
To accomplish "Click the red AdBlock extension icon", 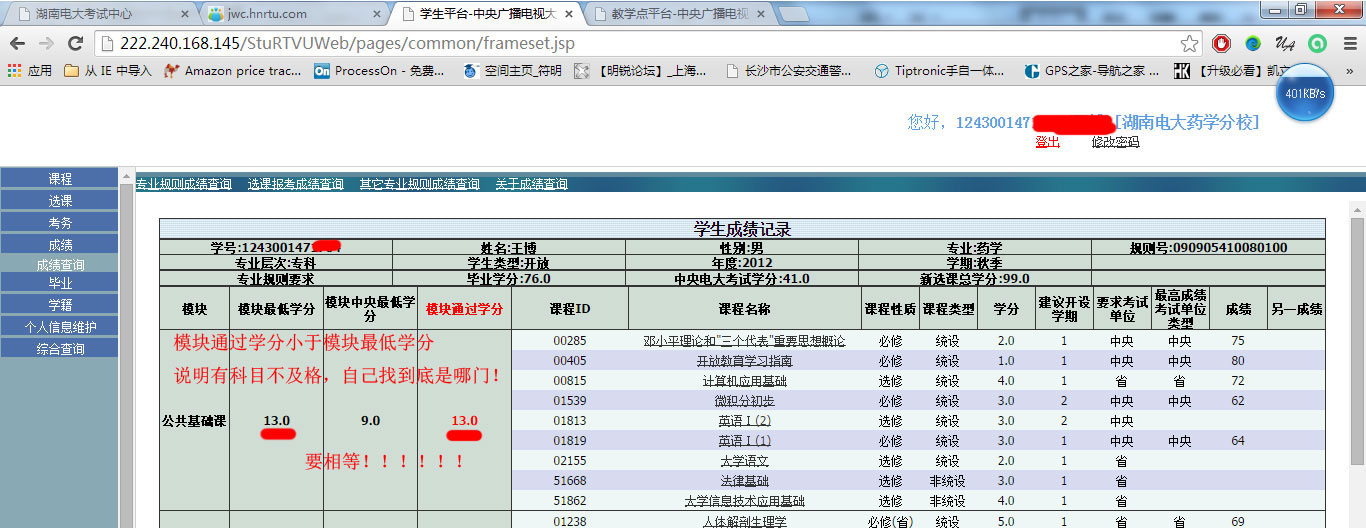I will coord(1221,44).
